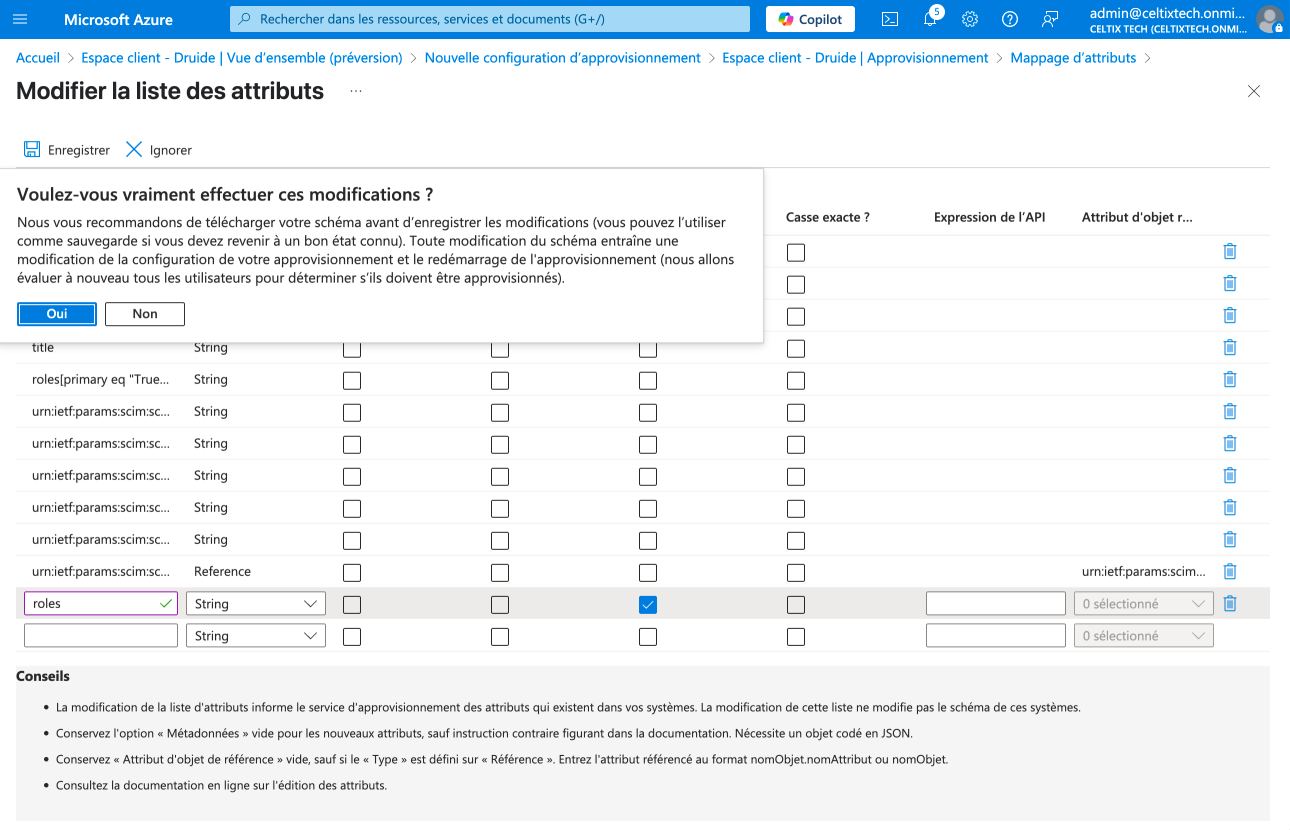Click Enregistrer in the toolbar
Viewport: 1290px width, 830px height.
click(x=67, y=150)
